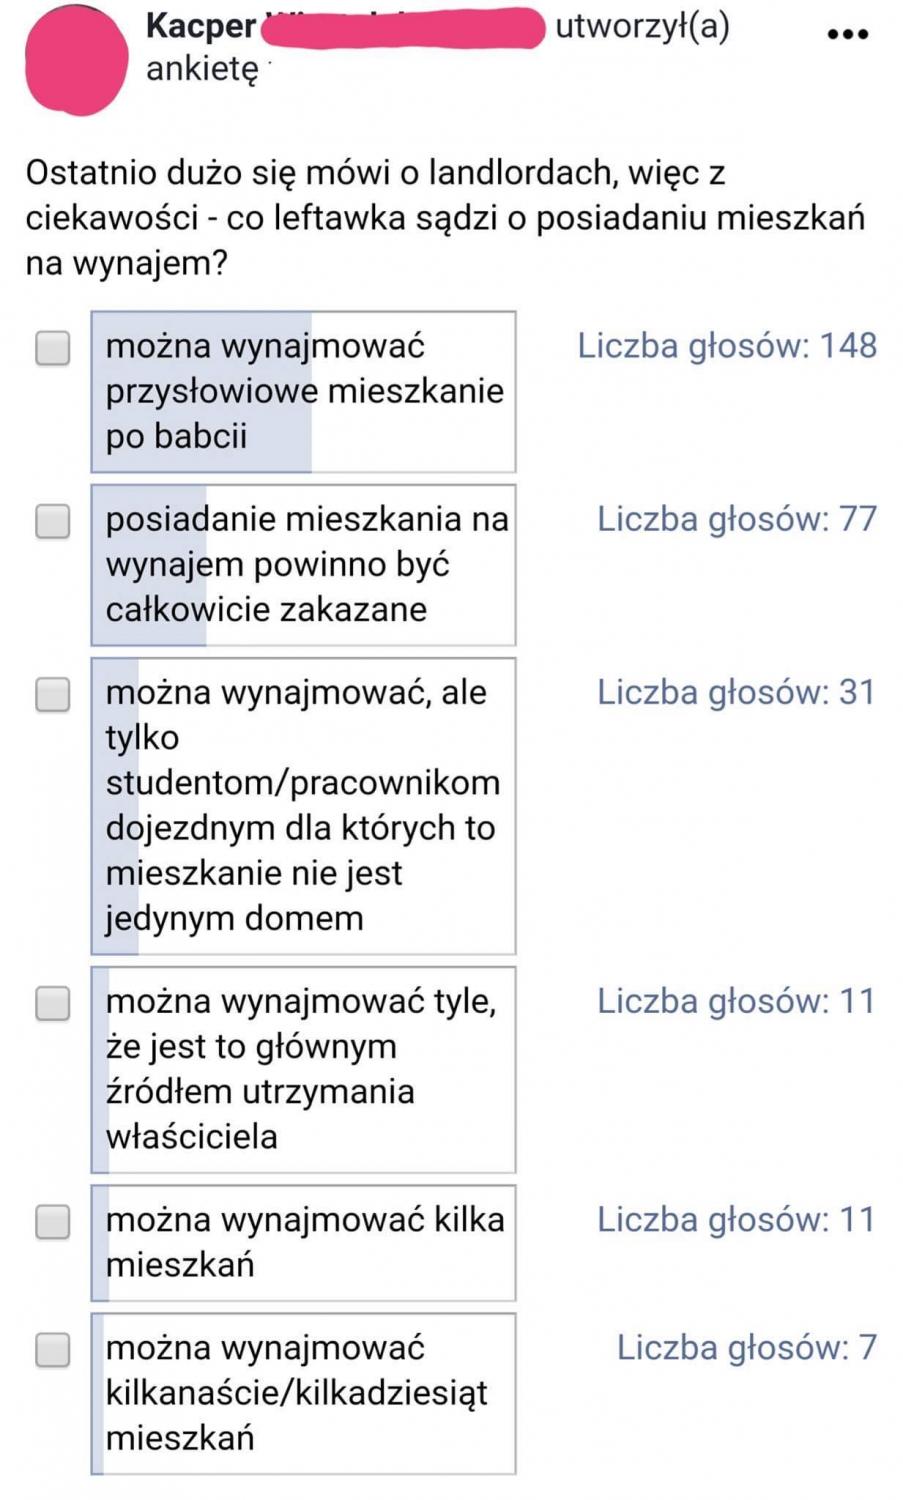903x1500 pixels.
Task: Select the 'kilkanaście/kilkadziesiąt mieszkań' answer box
Action: [304, 1393]
